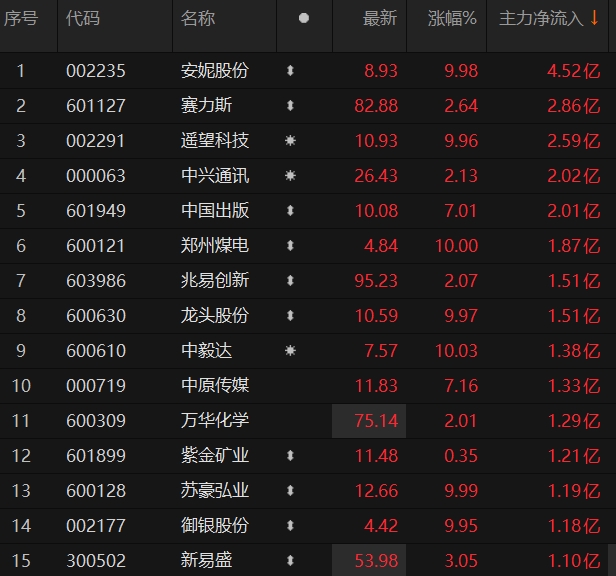Click the orange descending sort arrow
The height and width of the screenshot is (576, 616).
(594, 19)
